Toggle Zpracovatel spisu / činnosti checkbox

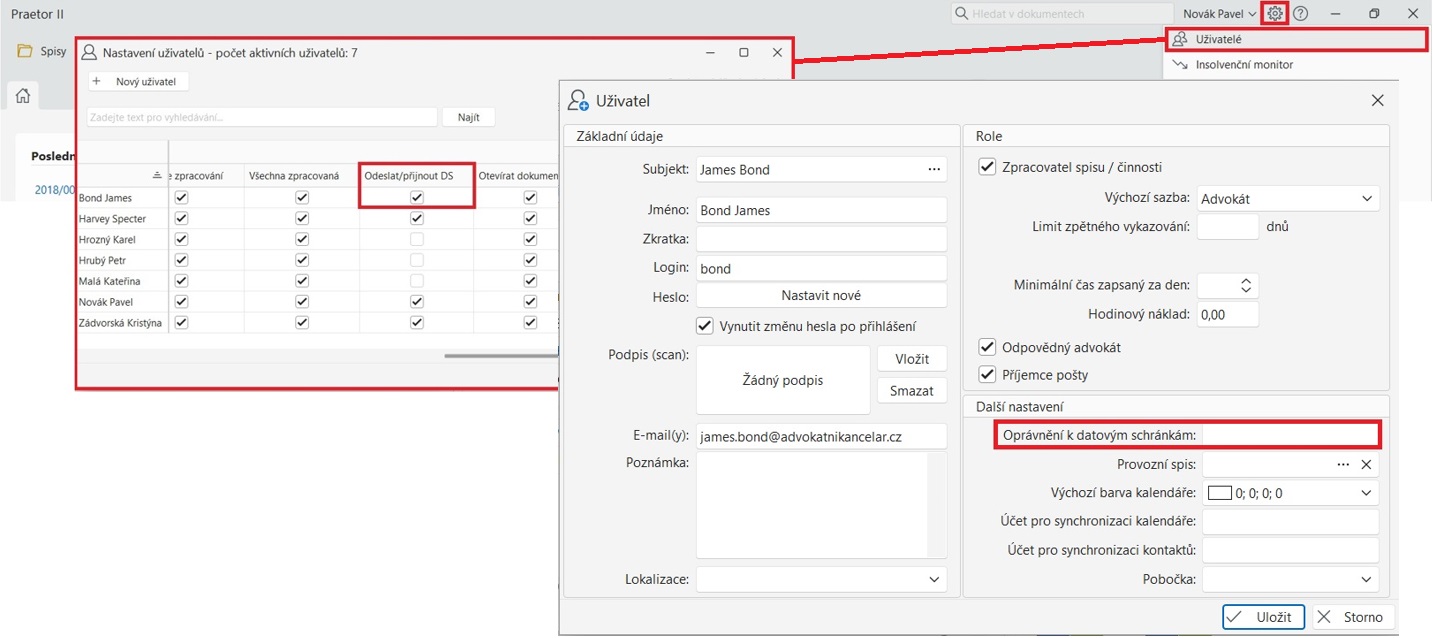[987, 167]
